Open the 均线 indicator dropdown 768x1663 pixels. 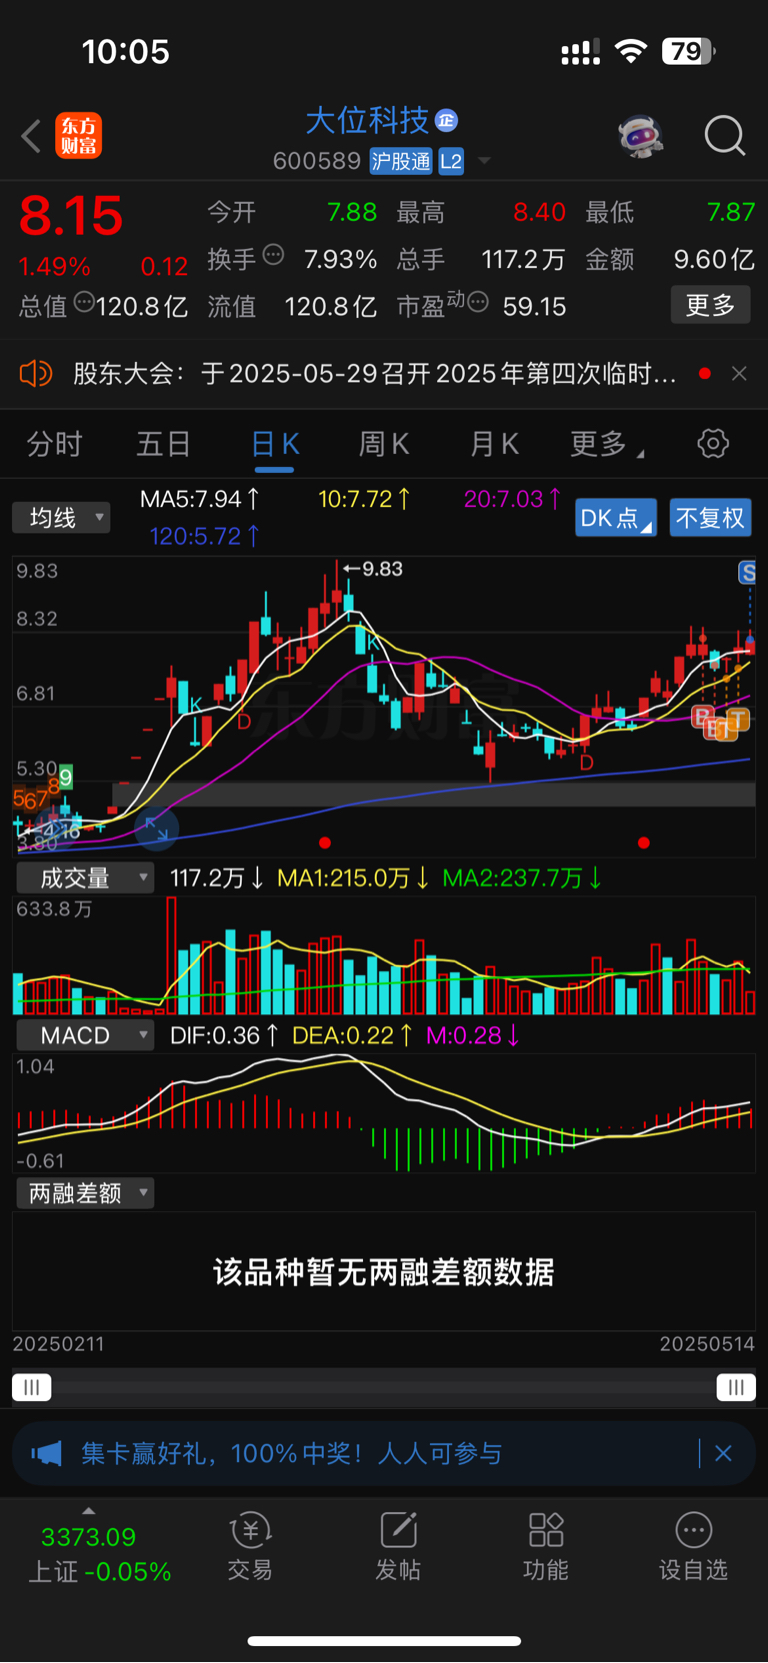click(61, 517)
